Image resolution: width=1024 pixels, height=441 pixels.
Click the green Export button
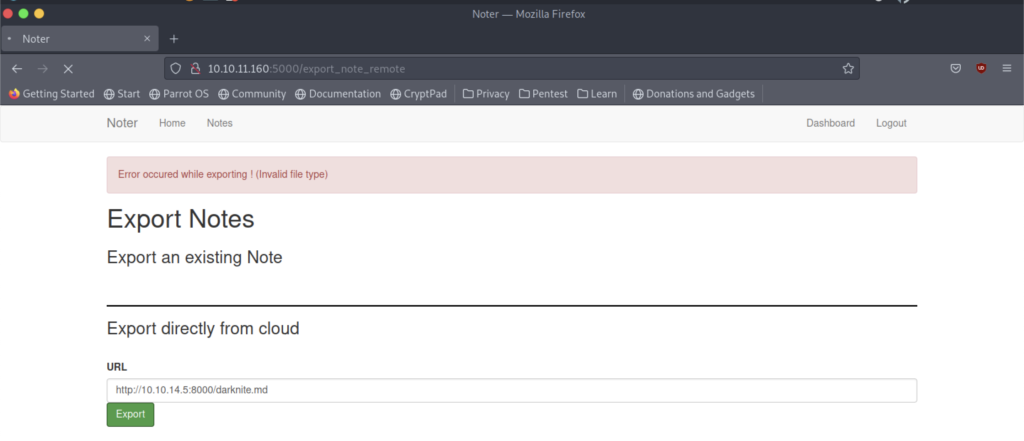pyautogui.click(x=131, y=414)
